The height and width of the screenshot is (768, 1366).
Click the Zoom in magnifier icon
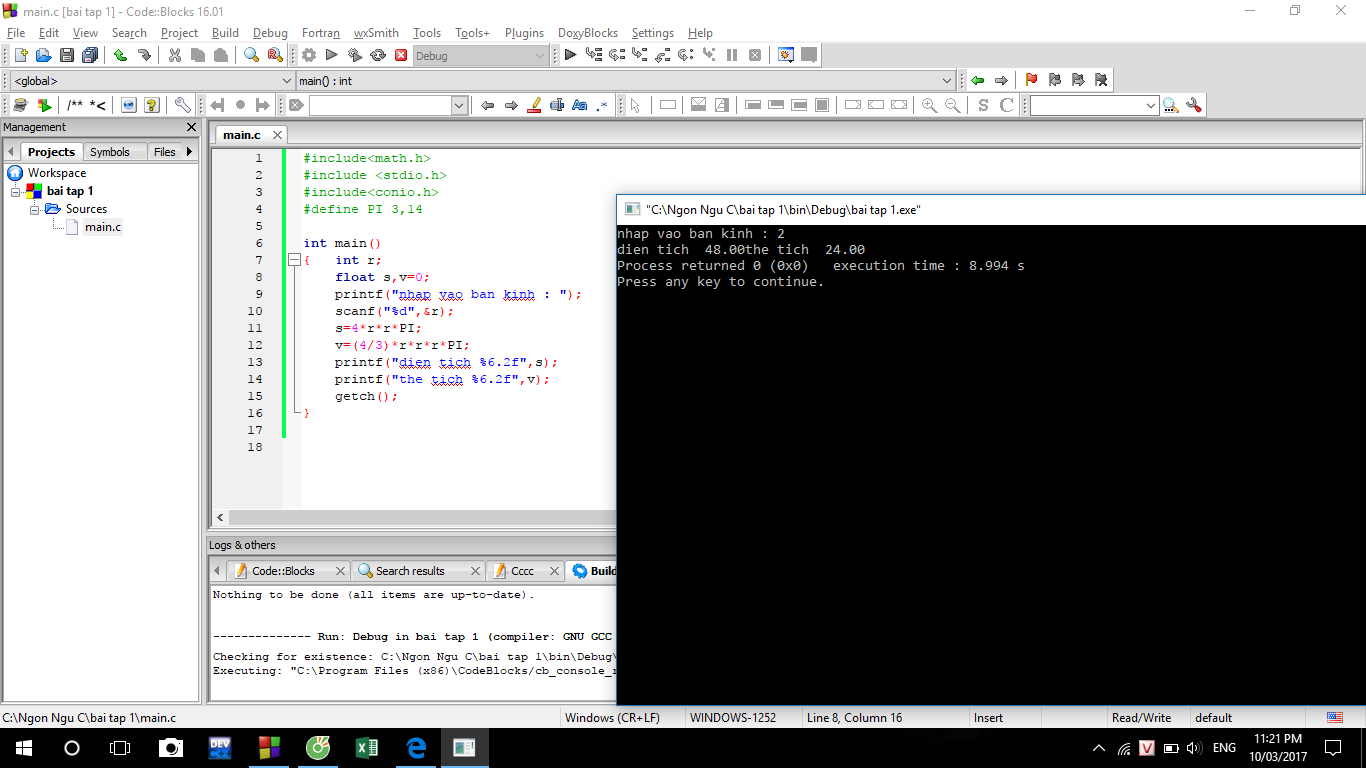click(929, 105)
